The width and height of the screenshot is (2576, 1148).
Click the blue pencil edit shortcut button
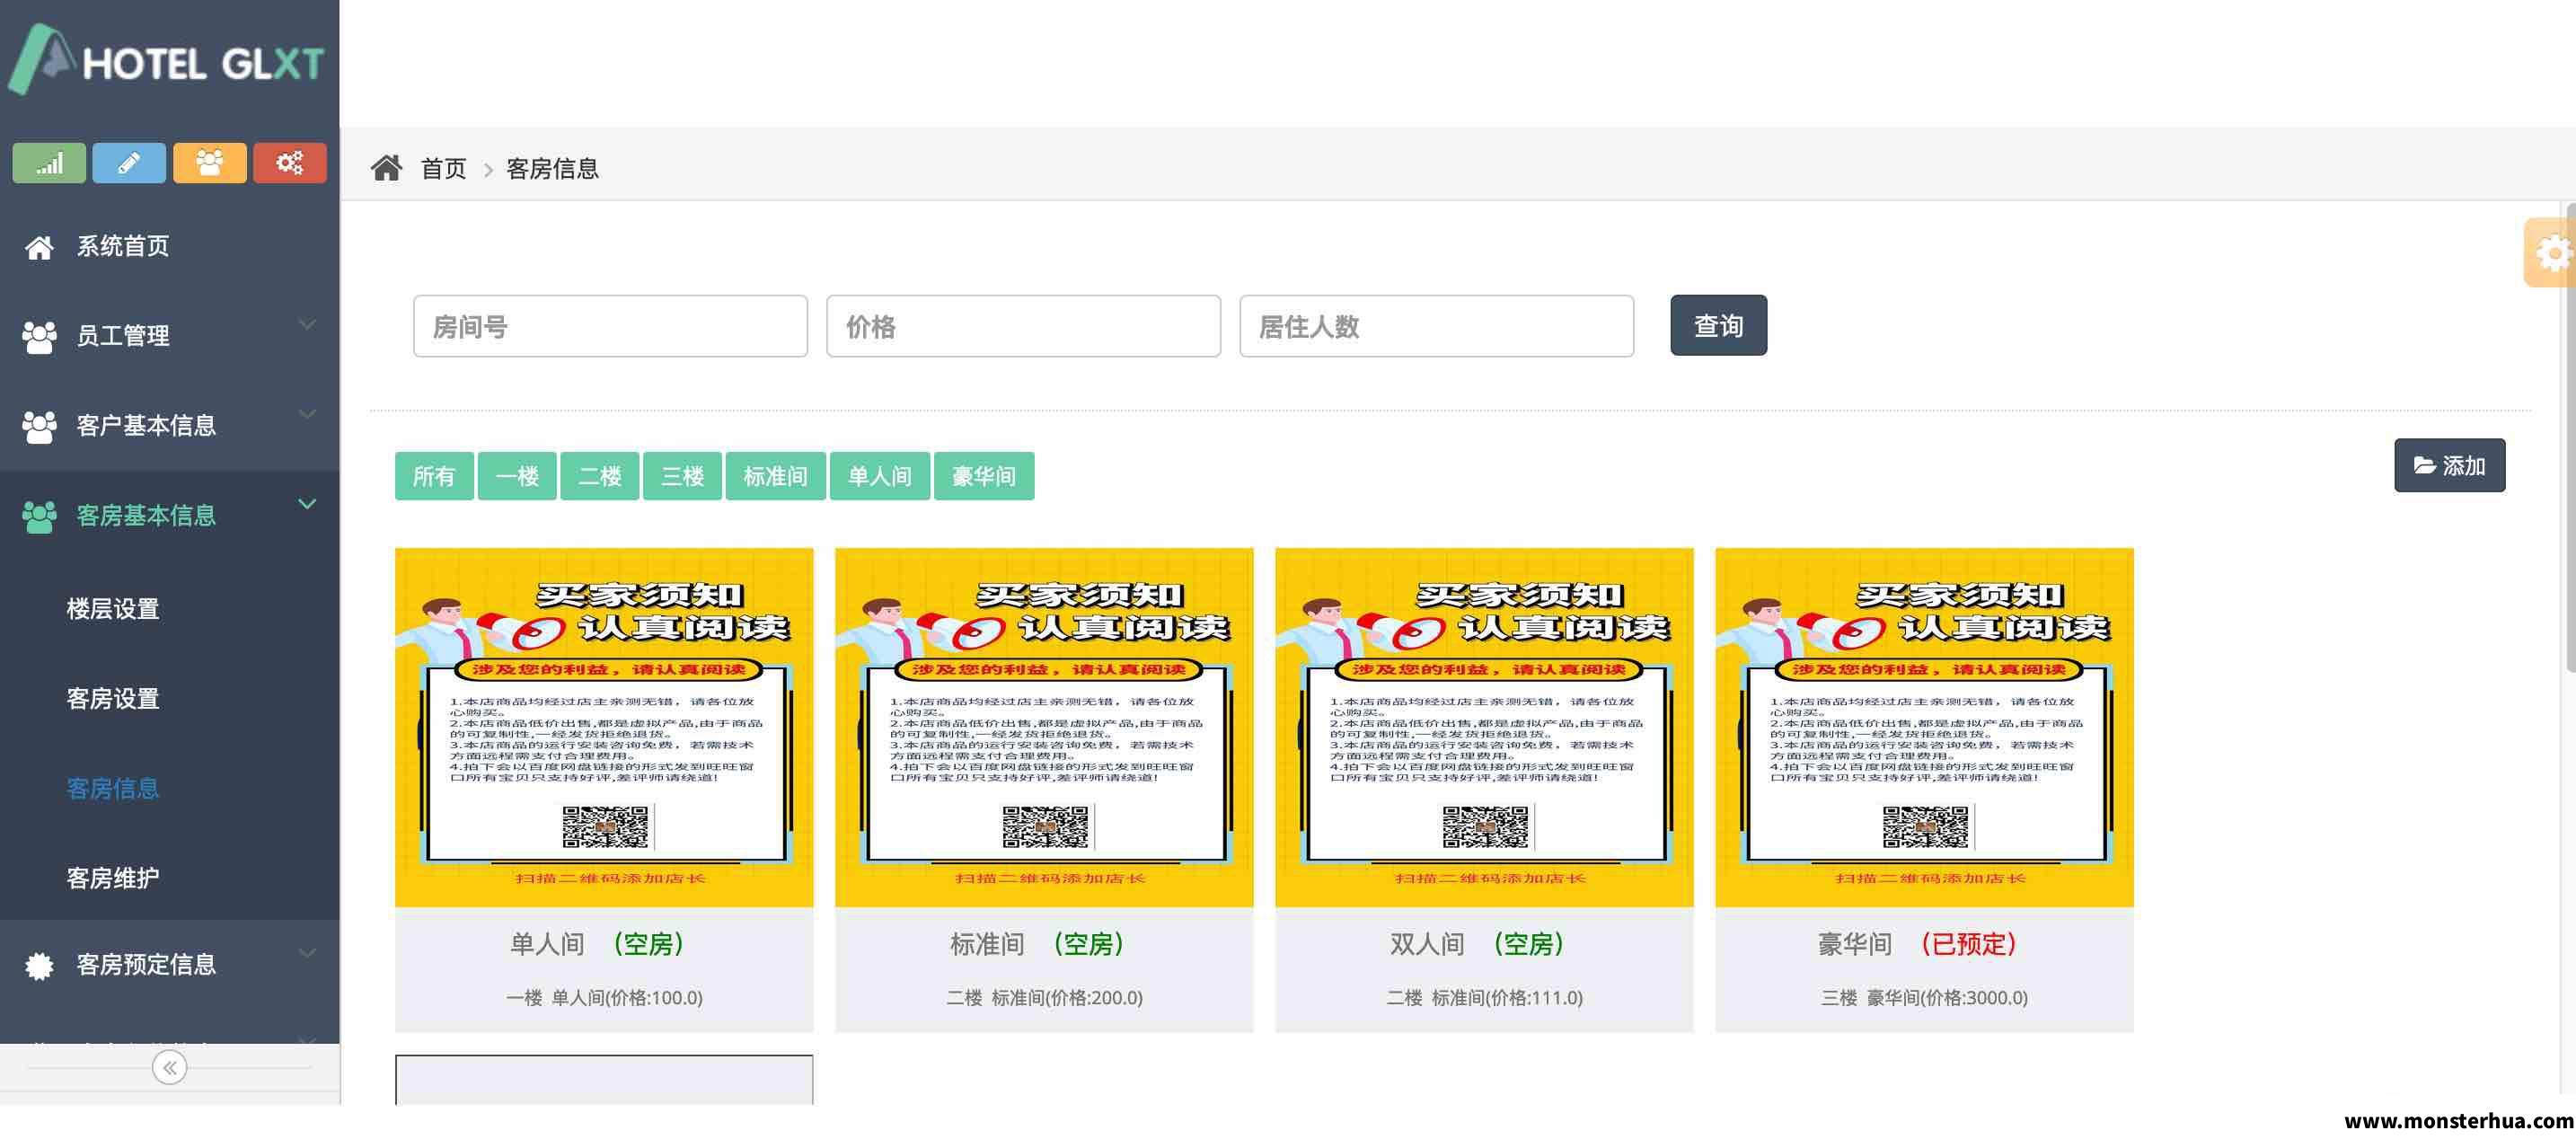pyautogui.click(x=129, y=163)
